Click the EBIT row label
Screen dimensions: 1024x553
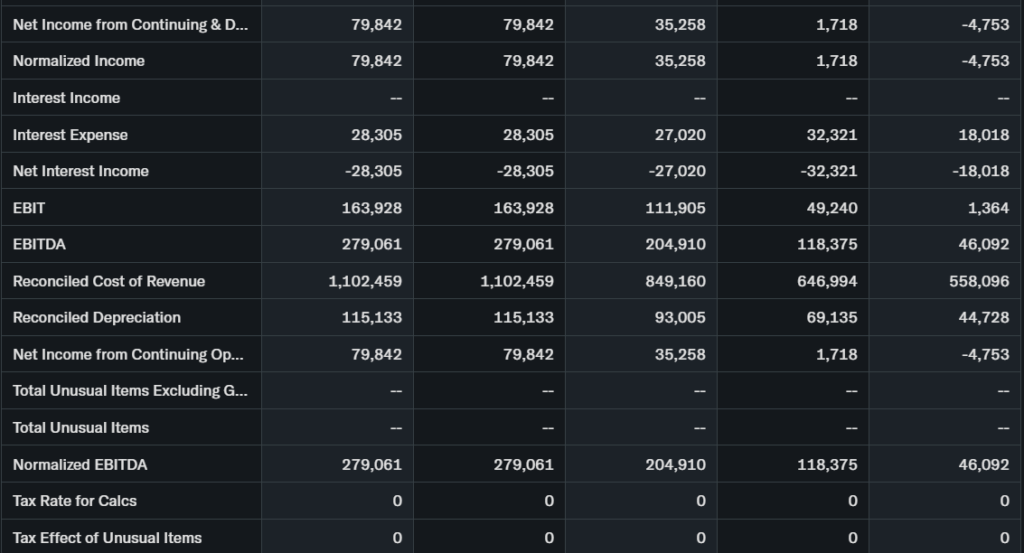pyautogui.click(x=29, y=208)
